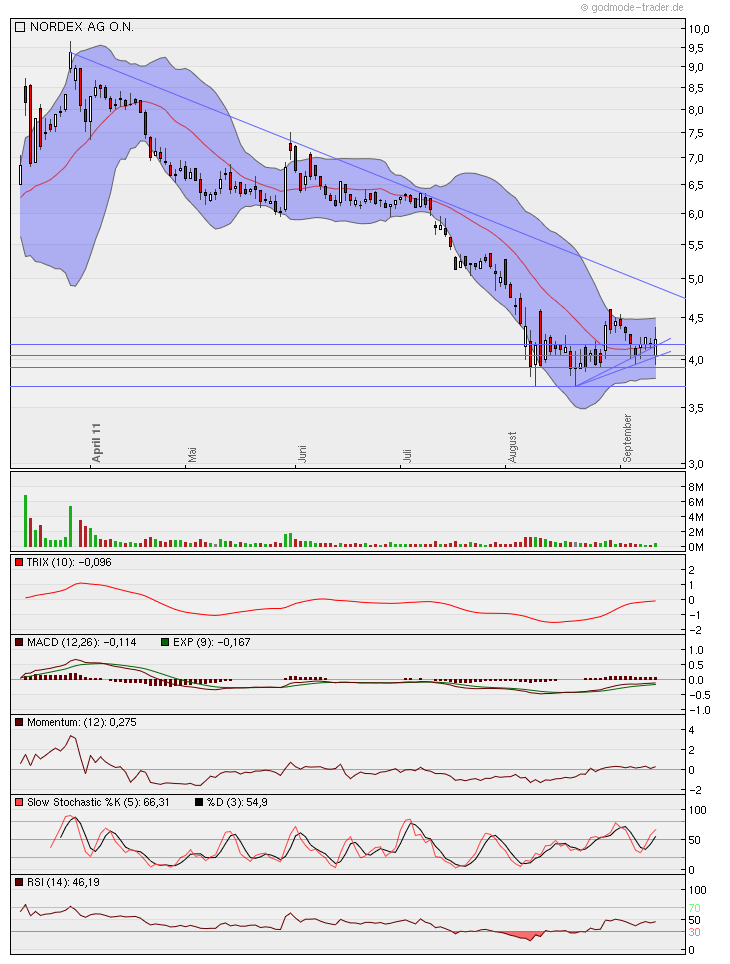The image size is (730, 964).
Task: Click the August month axis label
Action: (512, 448)
